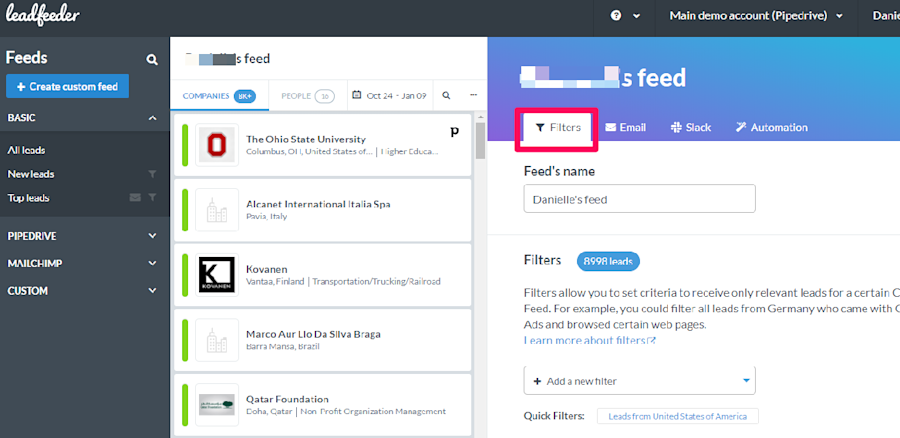900x438 pixels.
Task: Click email icon next to Top leads
Action: point(135,197)
